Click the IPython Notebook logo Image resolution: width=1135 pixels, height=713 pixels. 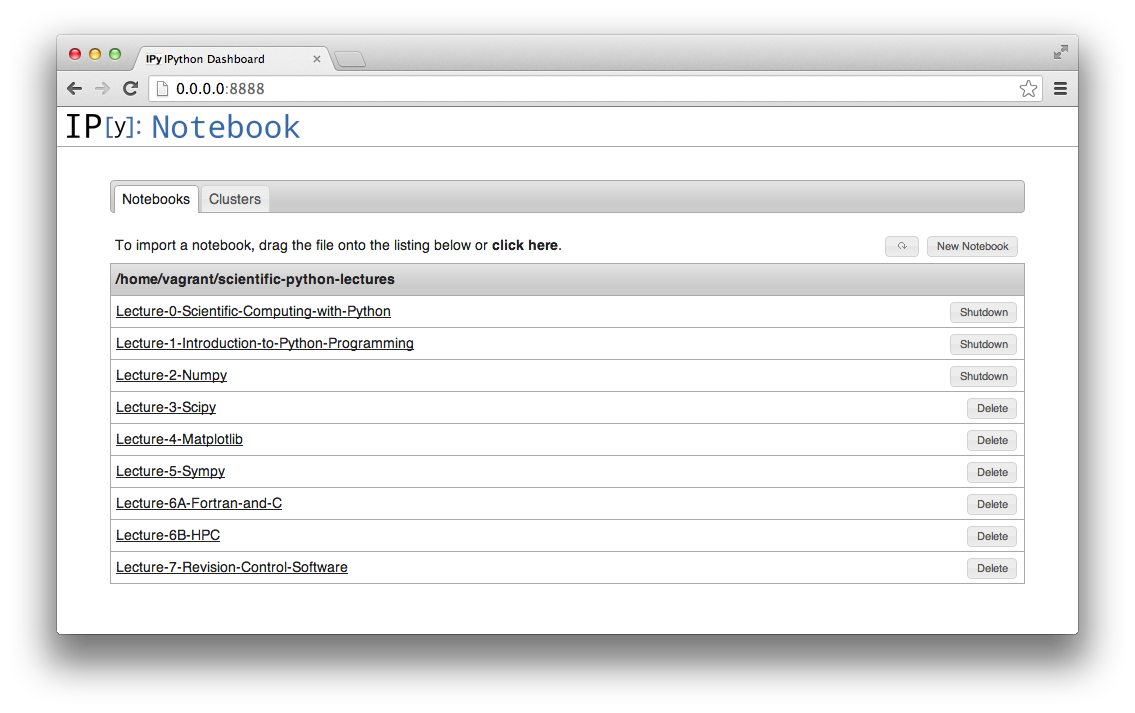click(x=183, y=127)
